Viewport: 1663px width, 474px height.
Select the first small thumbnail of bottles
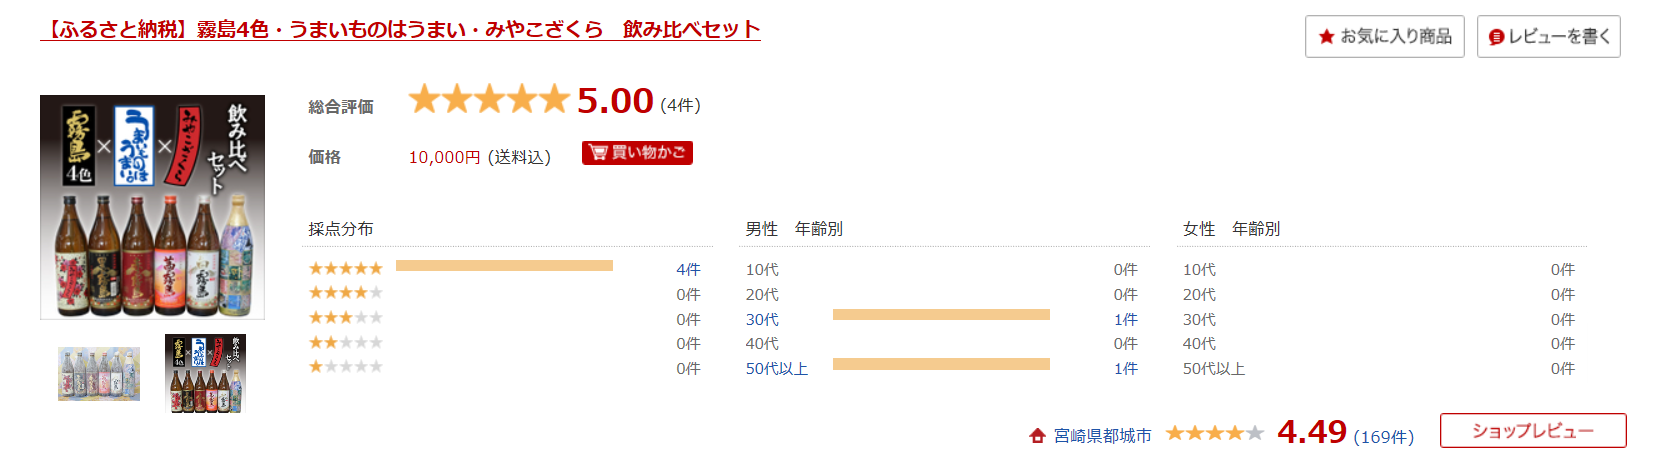tap(99, 374)
